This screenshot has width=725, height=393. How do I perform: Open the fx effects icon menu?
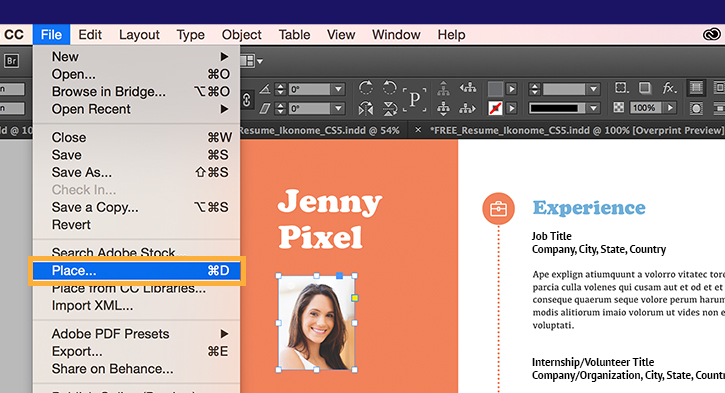pyautogui.click(x=669, y=88)
